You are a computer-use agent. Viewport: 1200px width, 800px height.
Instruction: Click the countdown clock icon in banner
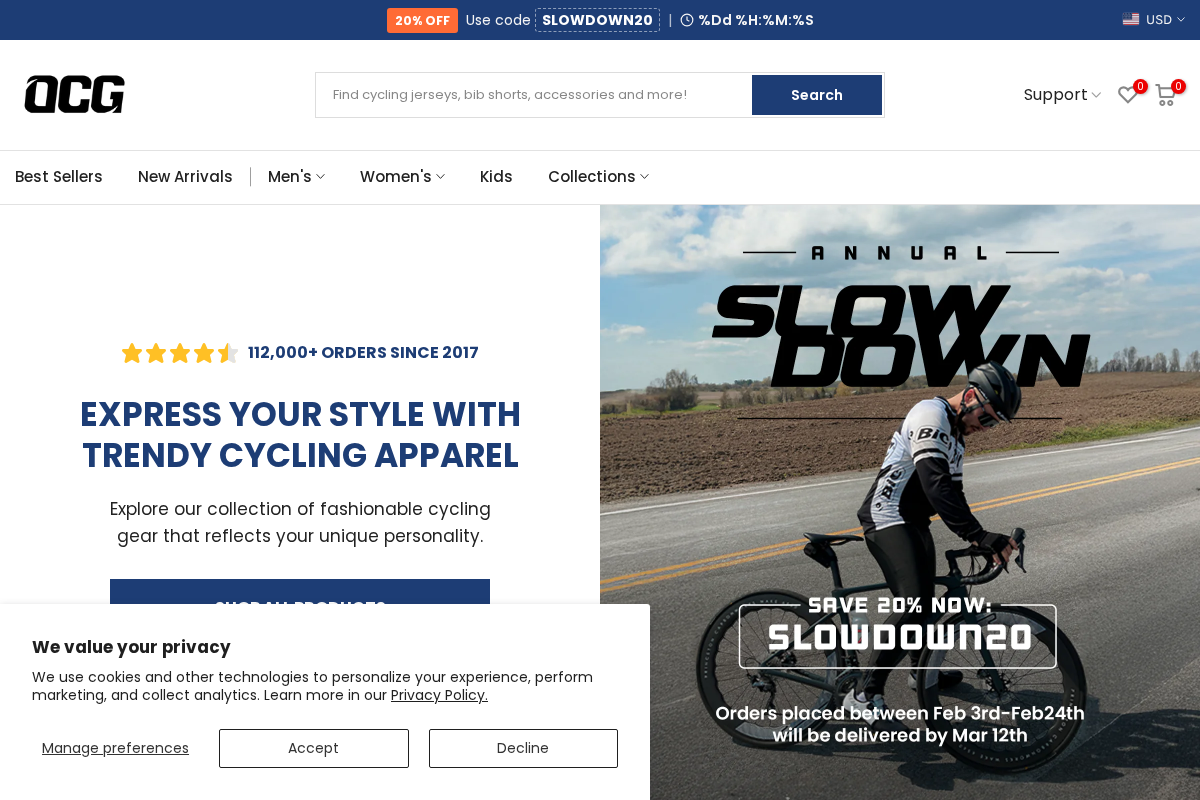tap(687, 20)
